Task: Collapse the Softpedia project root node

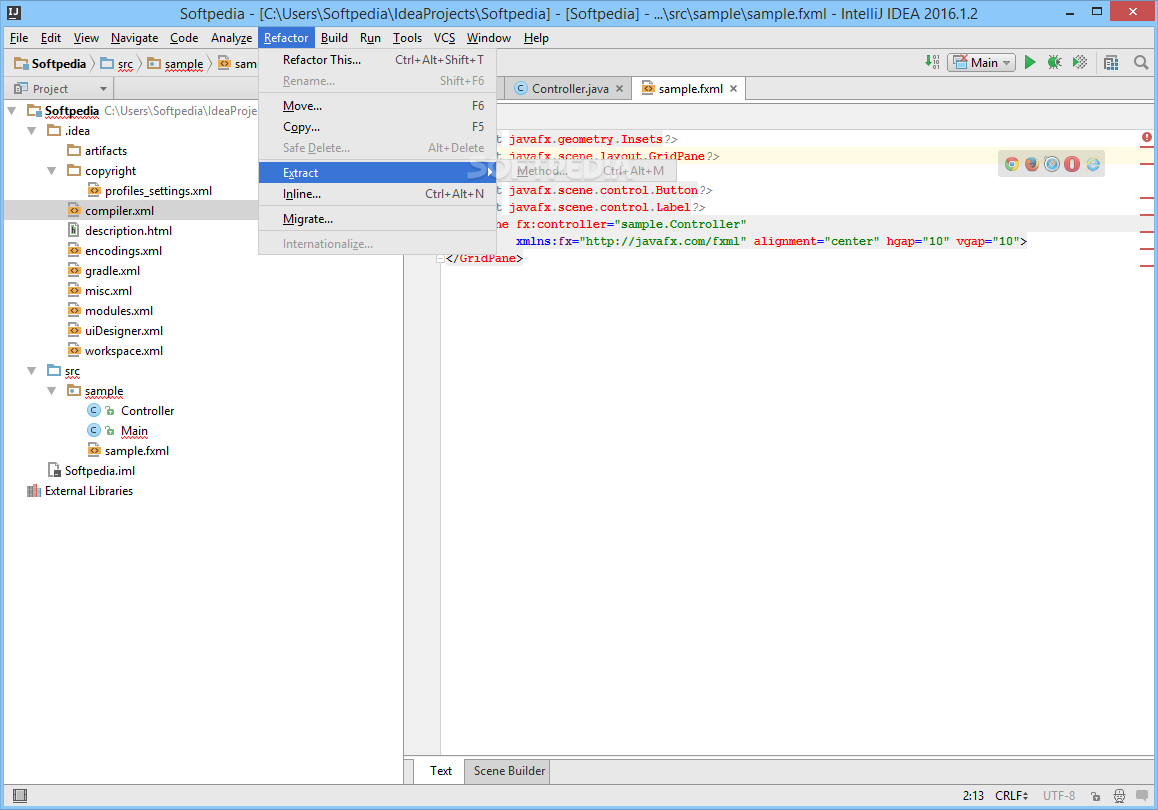Action: pos(12,111)
